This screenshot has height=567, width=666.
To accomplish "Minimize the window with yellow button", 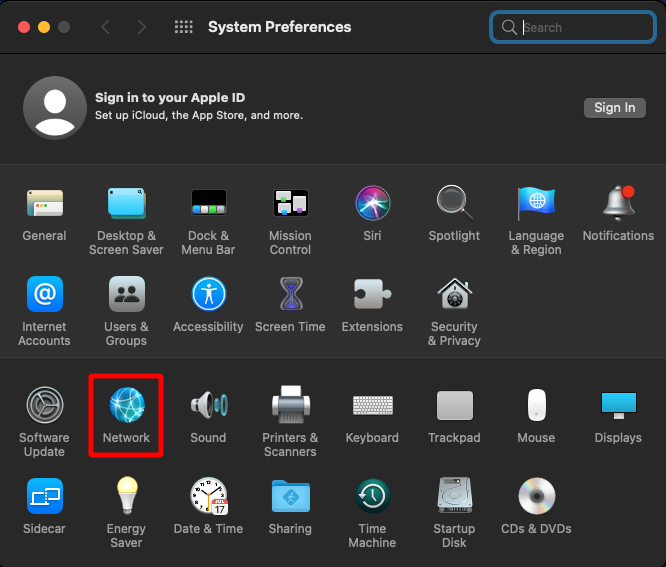I will [x=44, y=27].
